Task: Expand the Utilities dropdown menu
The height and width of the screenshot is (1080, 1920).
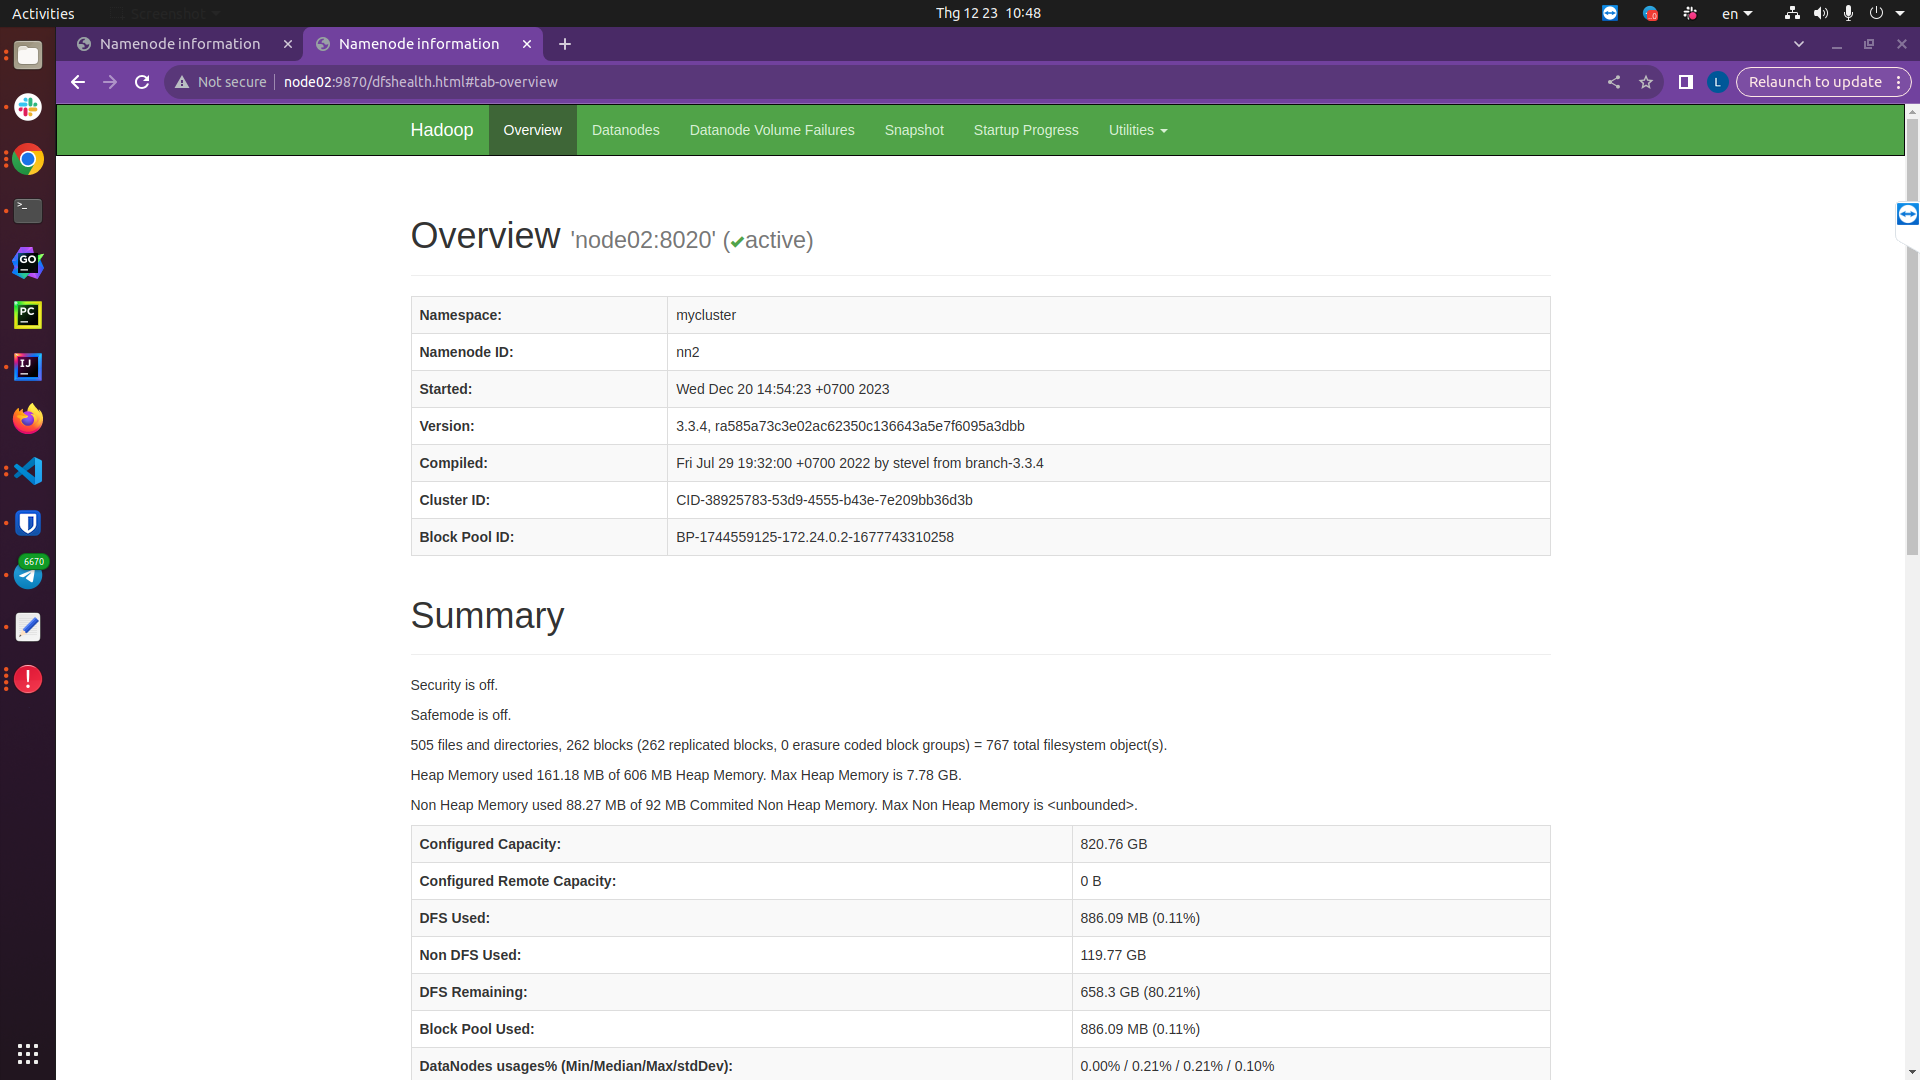Action: coord(1138,130)
